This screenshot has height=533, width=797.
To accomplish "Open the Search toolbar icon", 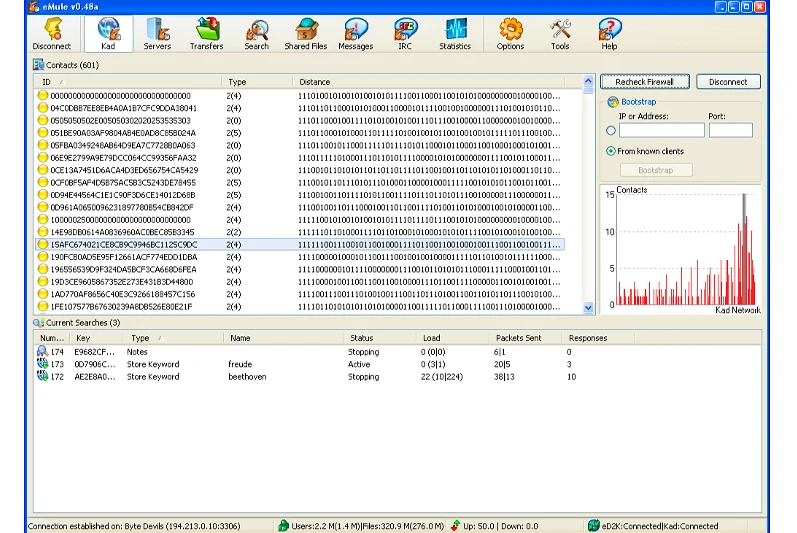I will coord(257,33).
